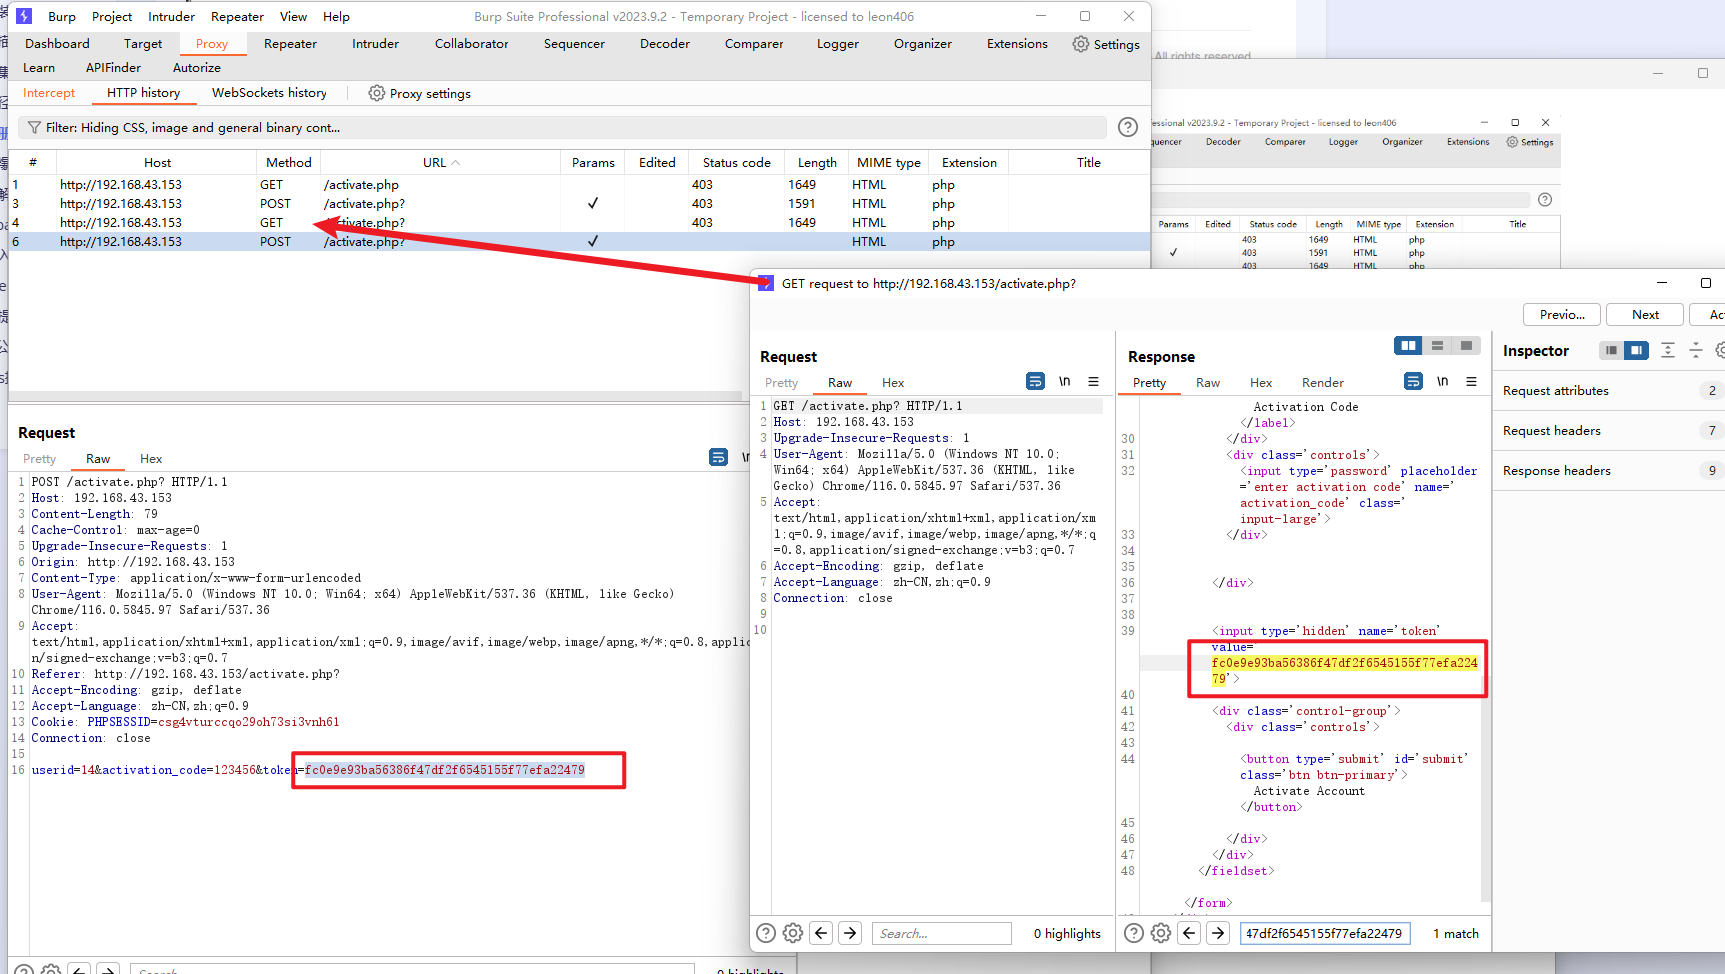Click the Next item button

coord(1645,314)
